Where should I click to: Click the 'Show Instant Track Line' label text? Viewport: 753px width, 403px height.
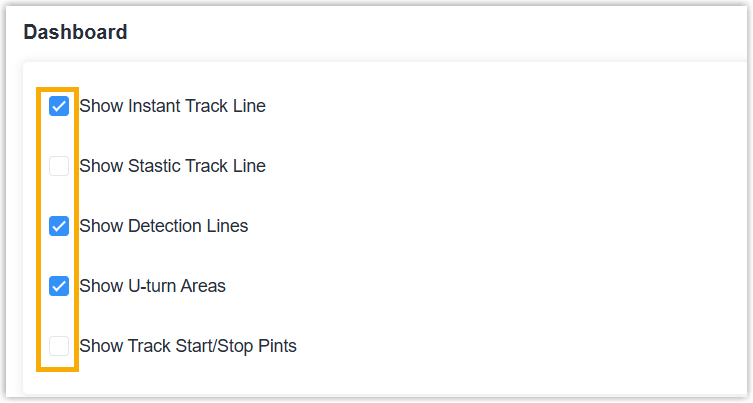(x=172, y=106)
